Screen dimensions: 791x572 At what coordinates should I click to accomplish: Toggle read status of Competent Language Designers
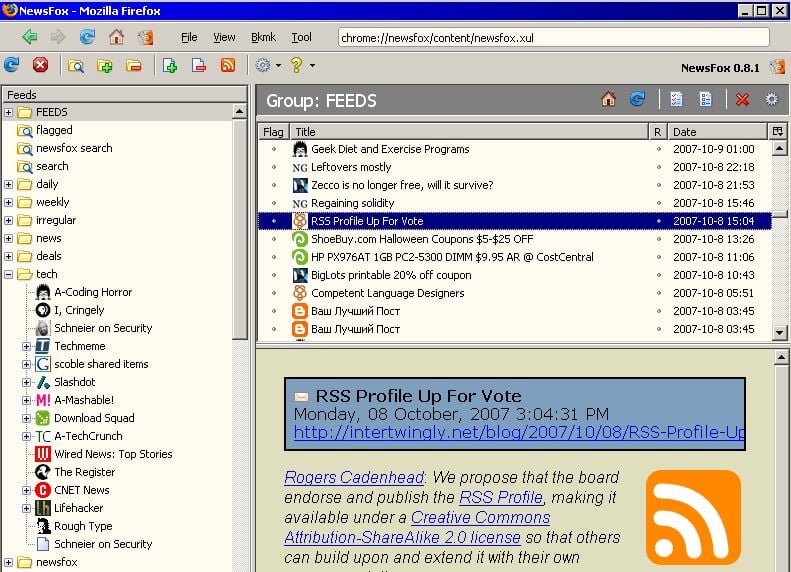coord(658,293)
